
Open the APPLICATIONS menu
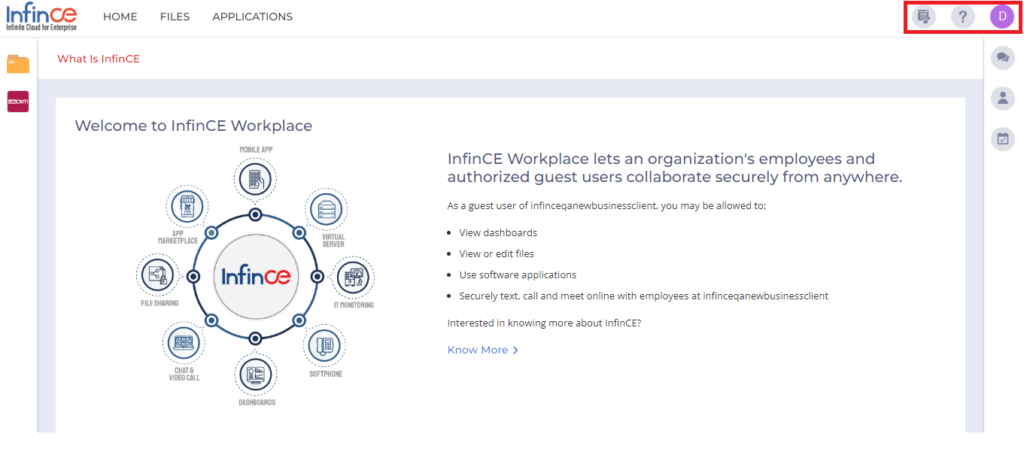coord(252,17)
